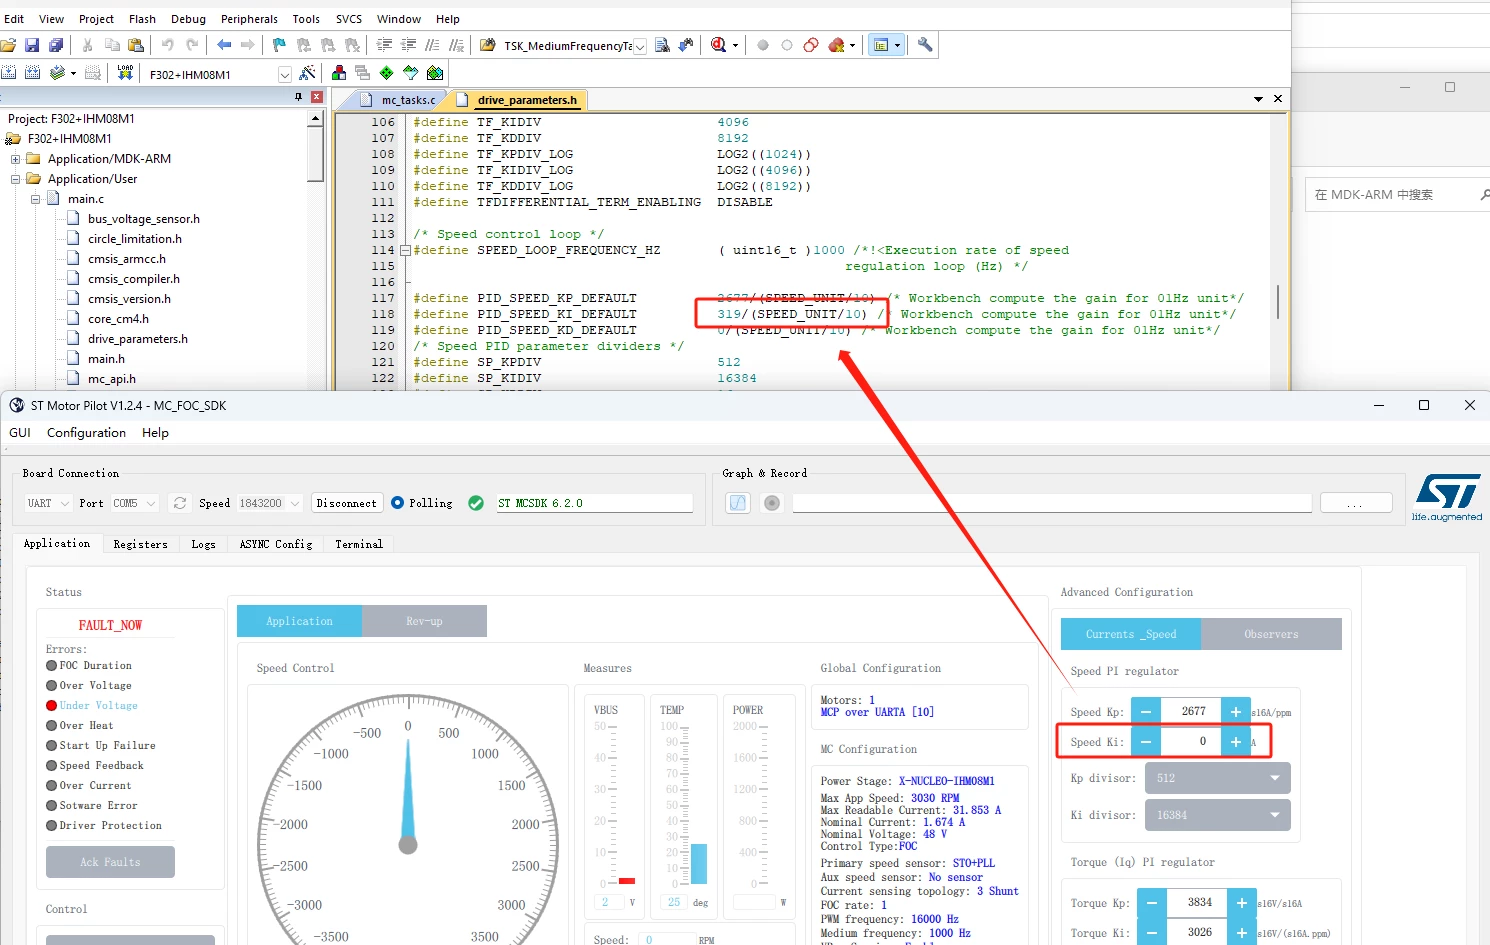The width and height of the screenshot is (1490, 945).
Task: Collapse the SPEED_LOOP_FREQUENCY_HZ code fold marker
Action: pyautogui.click(x=405, y=251)
